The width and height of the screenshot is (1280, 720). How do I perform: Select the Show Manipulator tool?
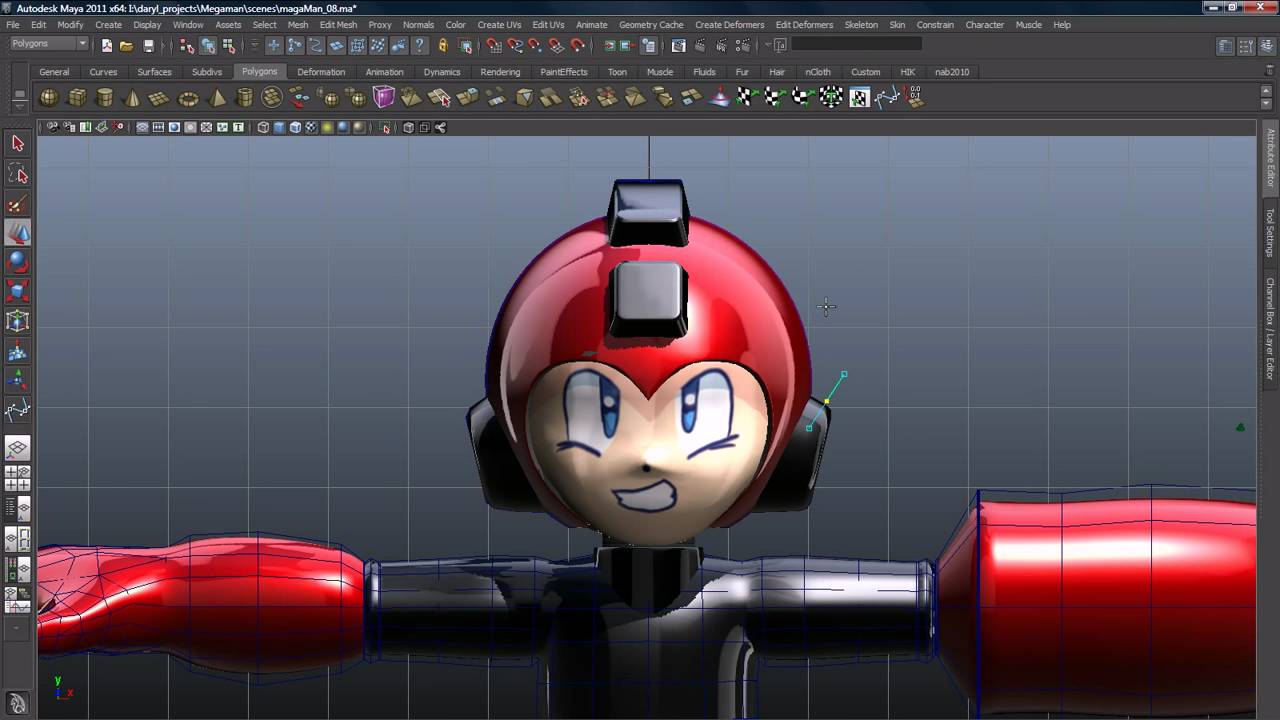[x=17, y=380]
